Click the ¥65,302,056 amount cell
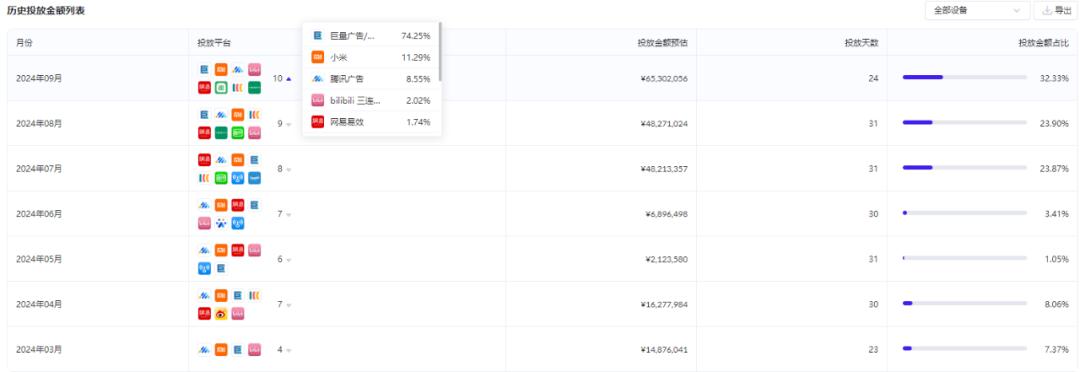Viewport: 1080px width, 372px height. click(663, 79)
